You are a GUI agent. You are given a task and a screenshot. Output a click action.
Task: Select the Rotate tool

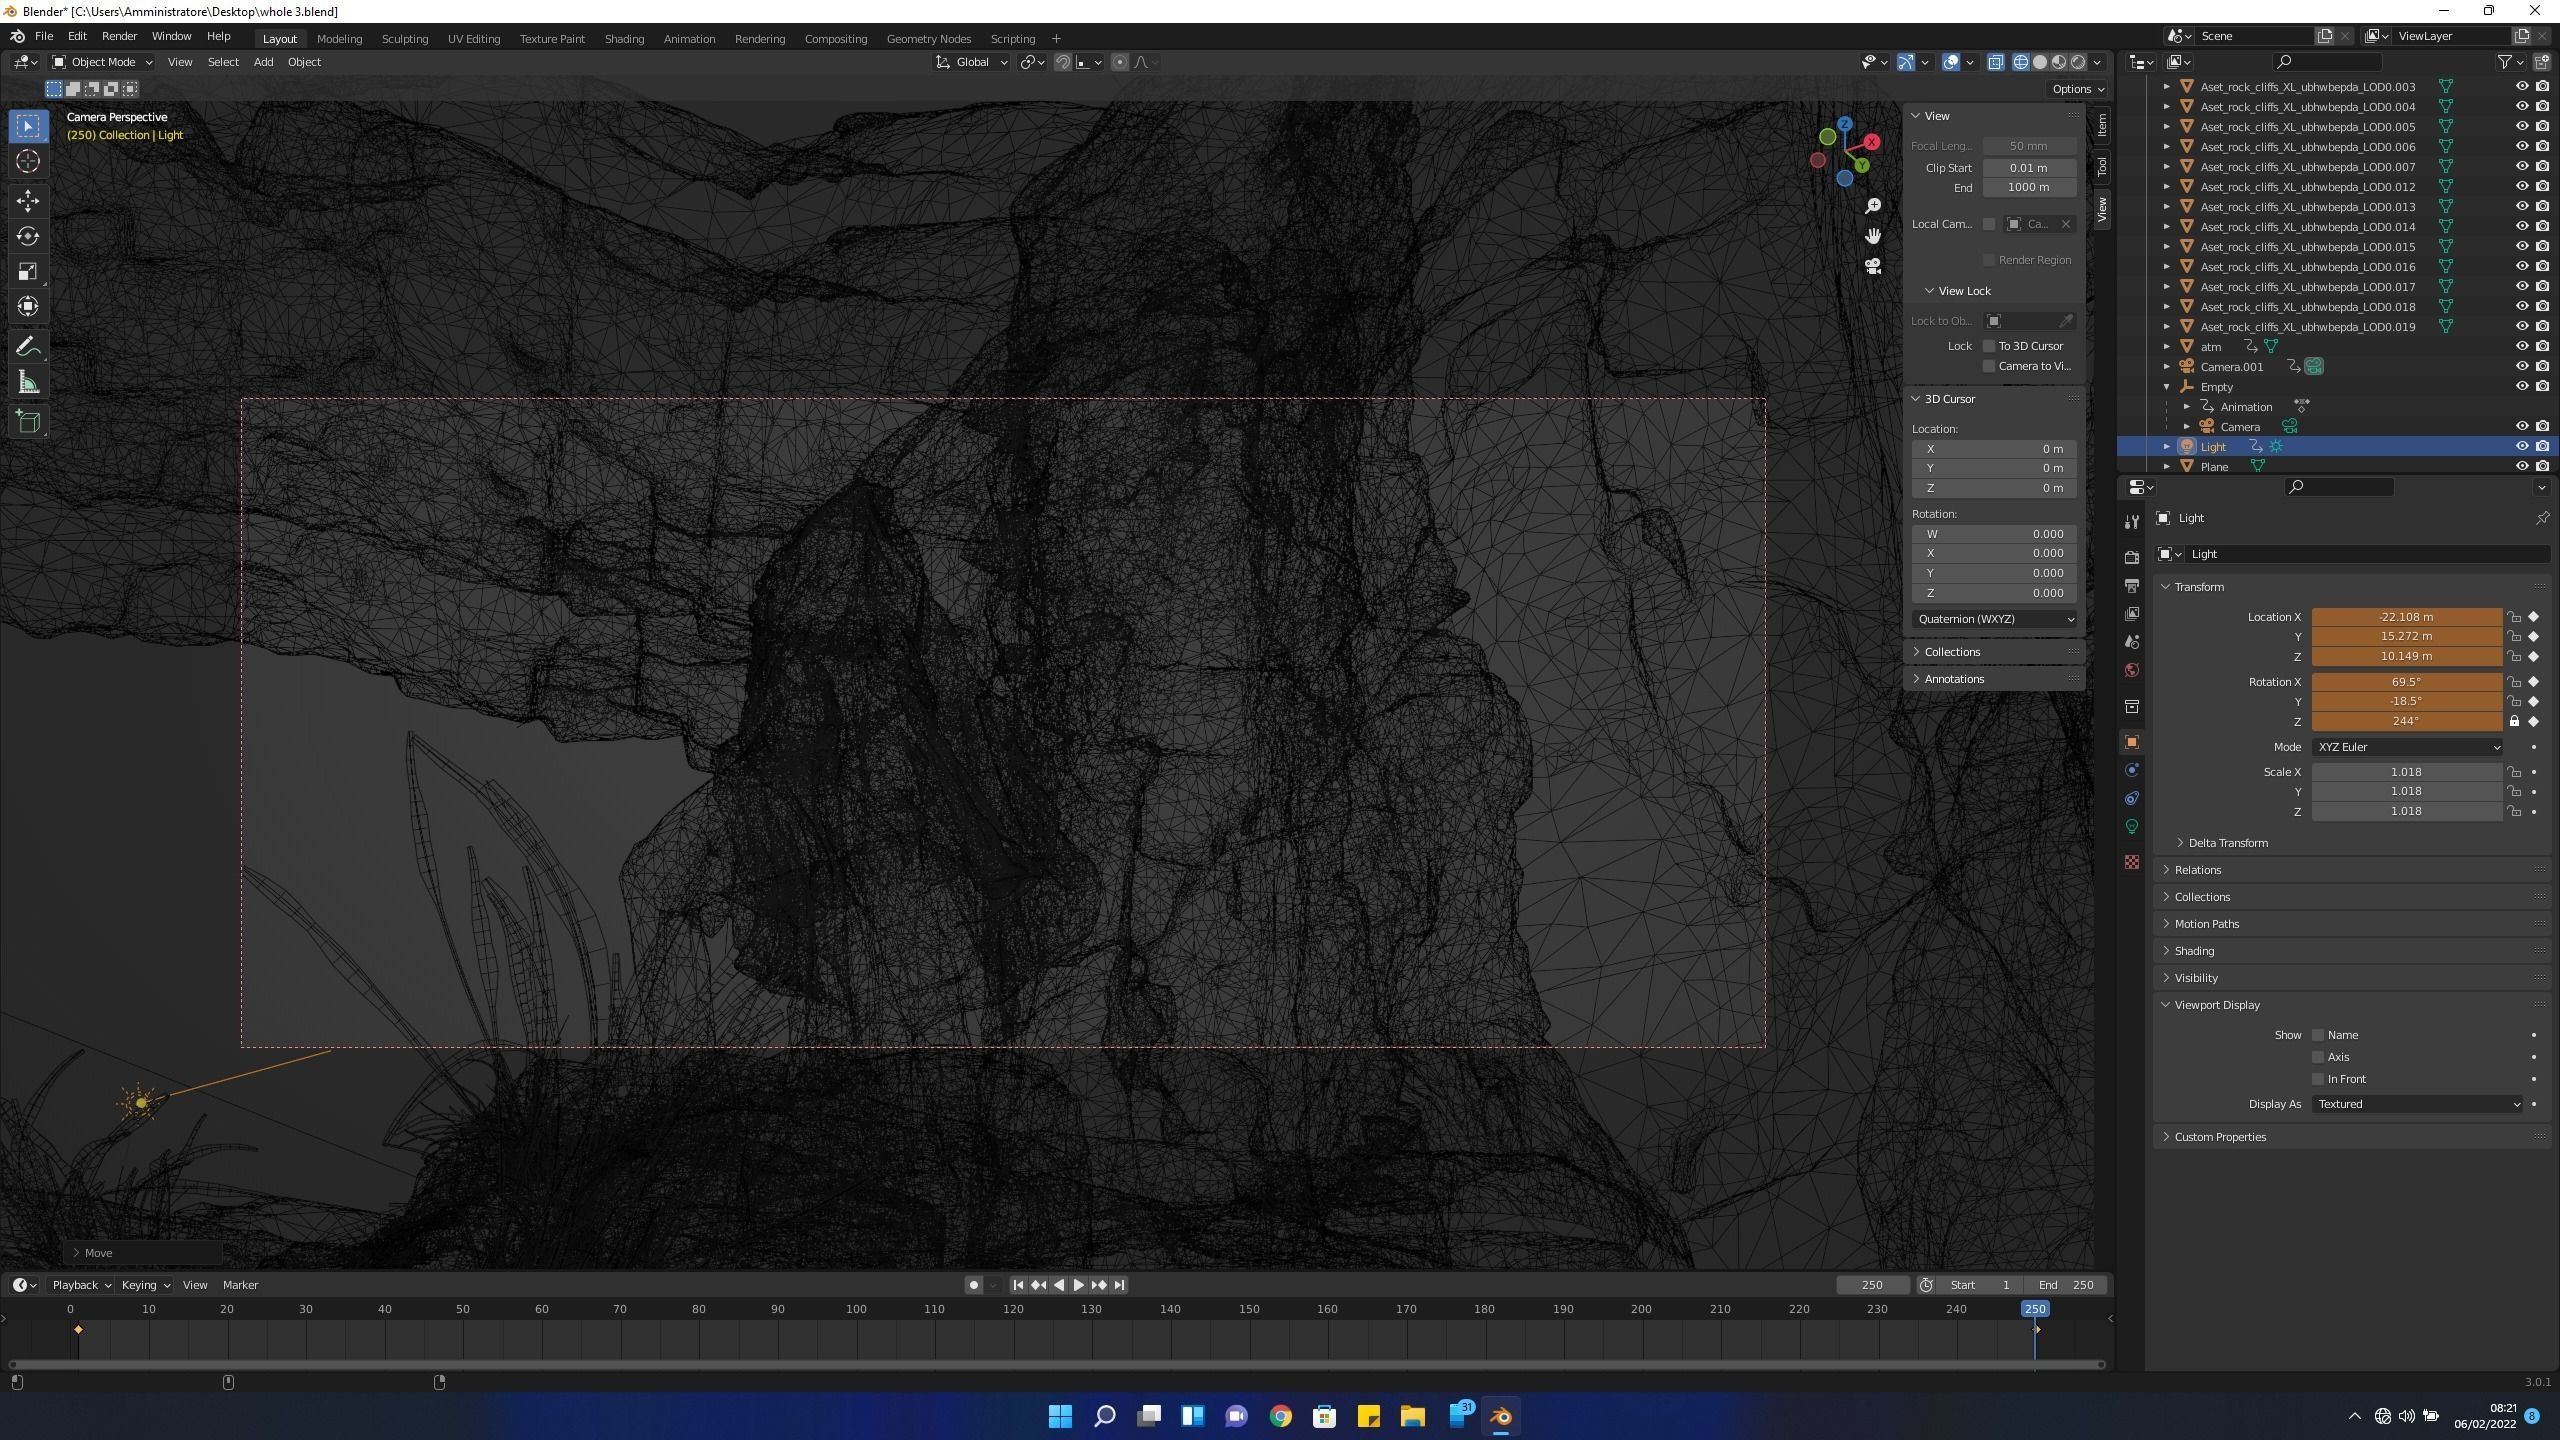click(28, 236)
